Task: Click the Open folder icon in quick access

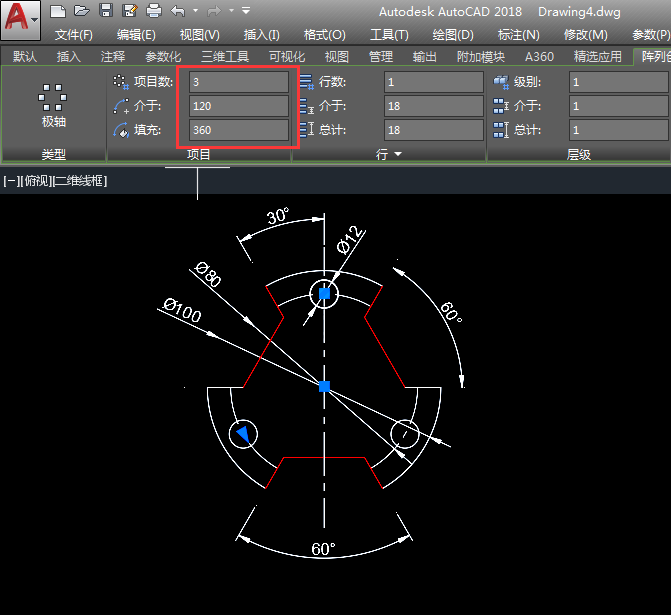Action: (x=81, y=11)
